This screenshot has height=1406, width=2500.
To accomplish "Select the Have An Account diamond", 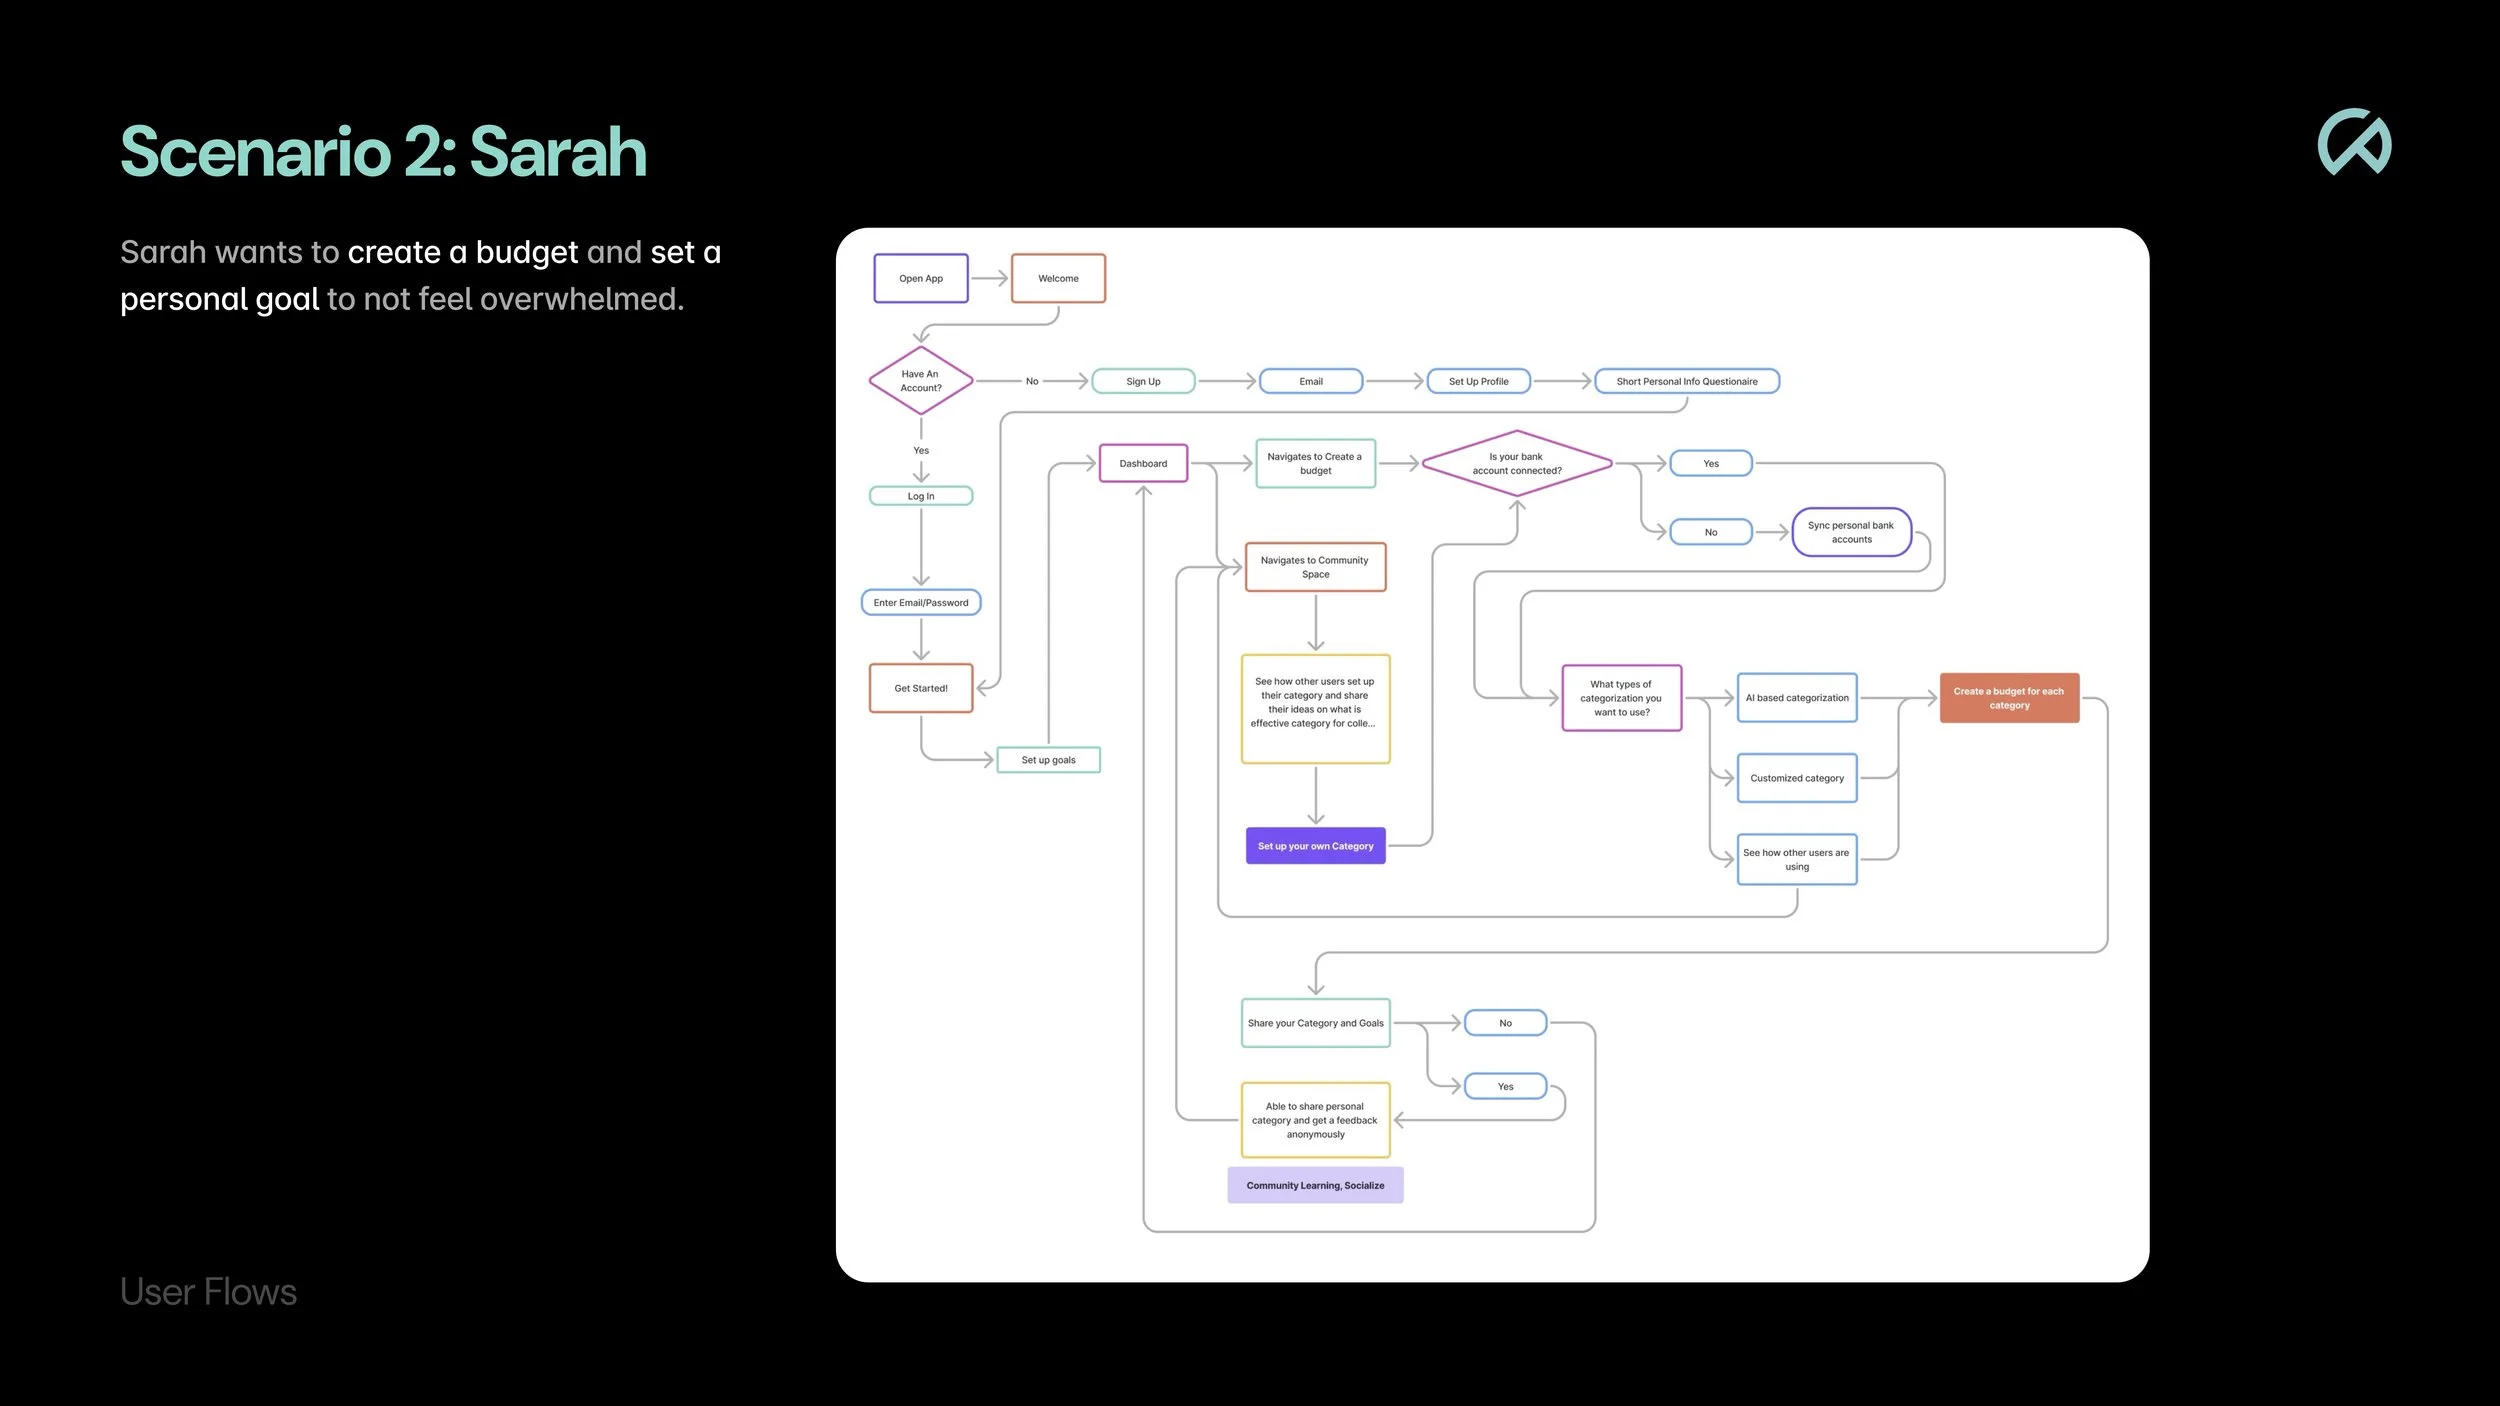I will click(x=920, y=381).
